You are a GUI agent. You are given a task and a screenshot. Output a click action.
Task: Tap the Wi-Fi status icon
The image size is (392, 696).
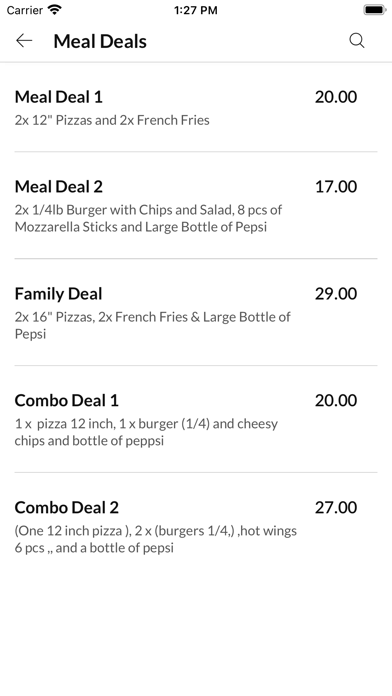55,10
